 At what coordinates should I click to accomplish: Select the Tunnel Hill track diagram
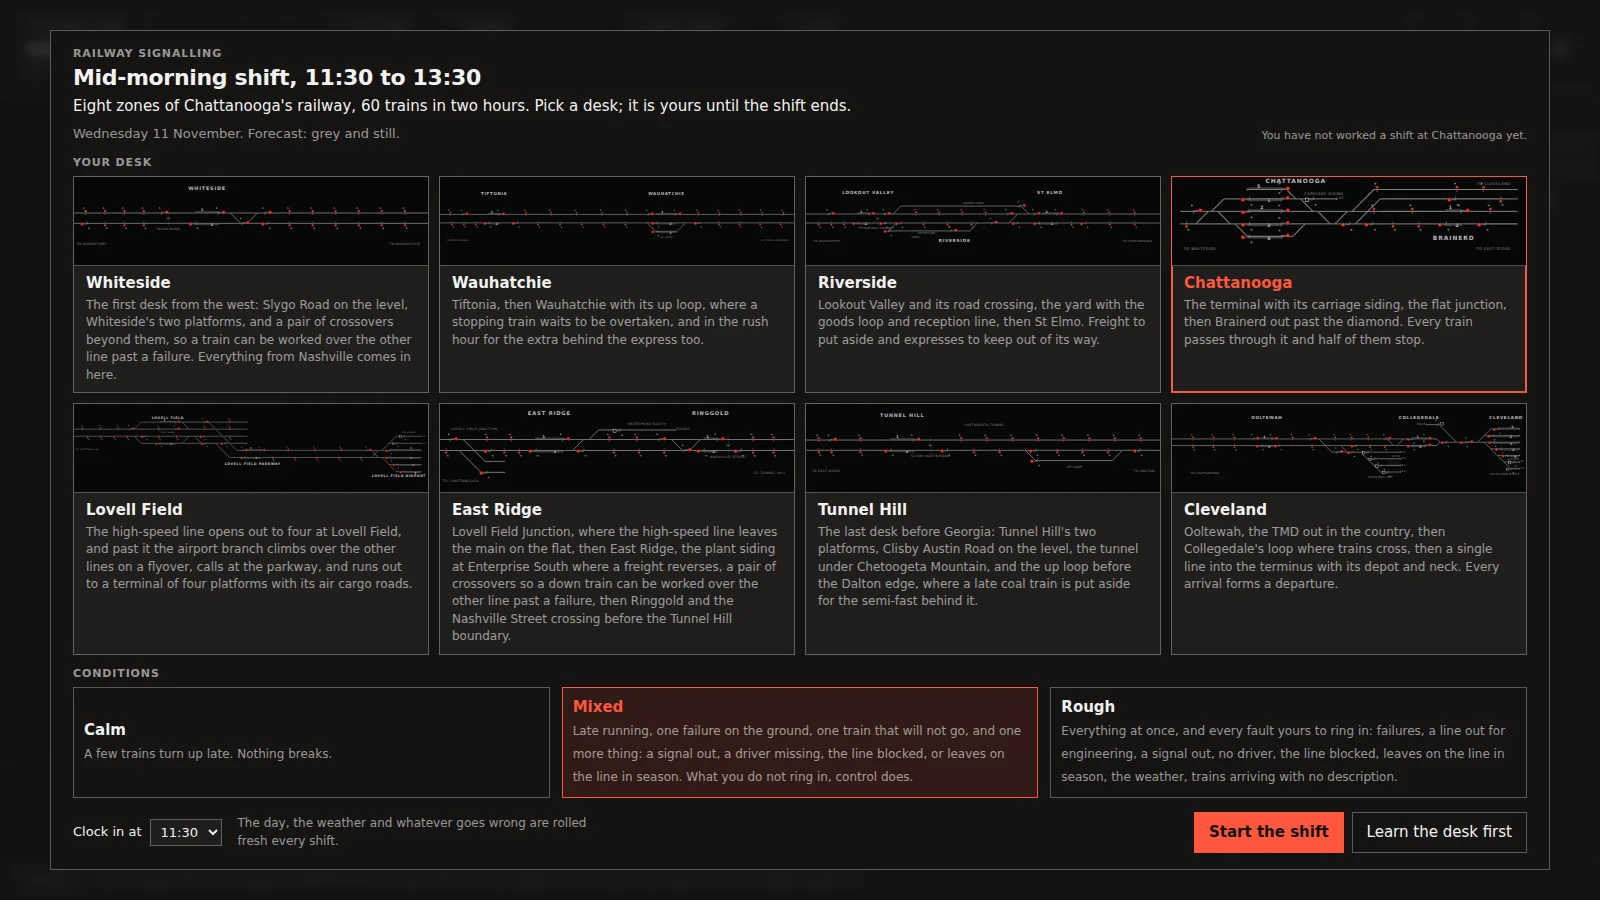pos(983,448)
